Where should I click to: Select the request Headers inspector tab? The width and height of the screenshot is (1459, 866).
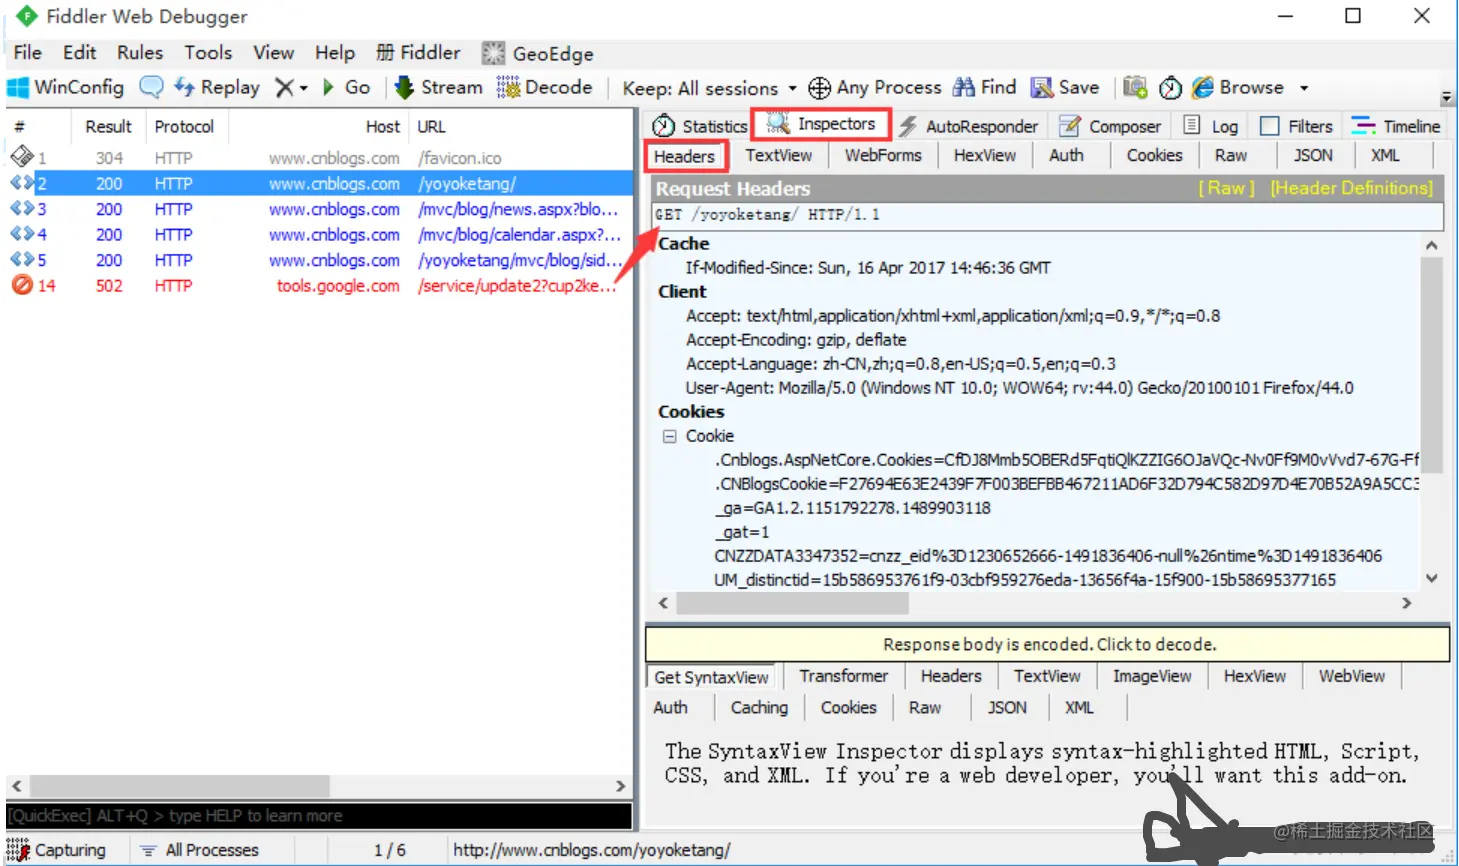click(x=685, y=157)
